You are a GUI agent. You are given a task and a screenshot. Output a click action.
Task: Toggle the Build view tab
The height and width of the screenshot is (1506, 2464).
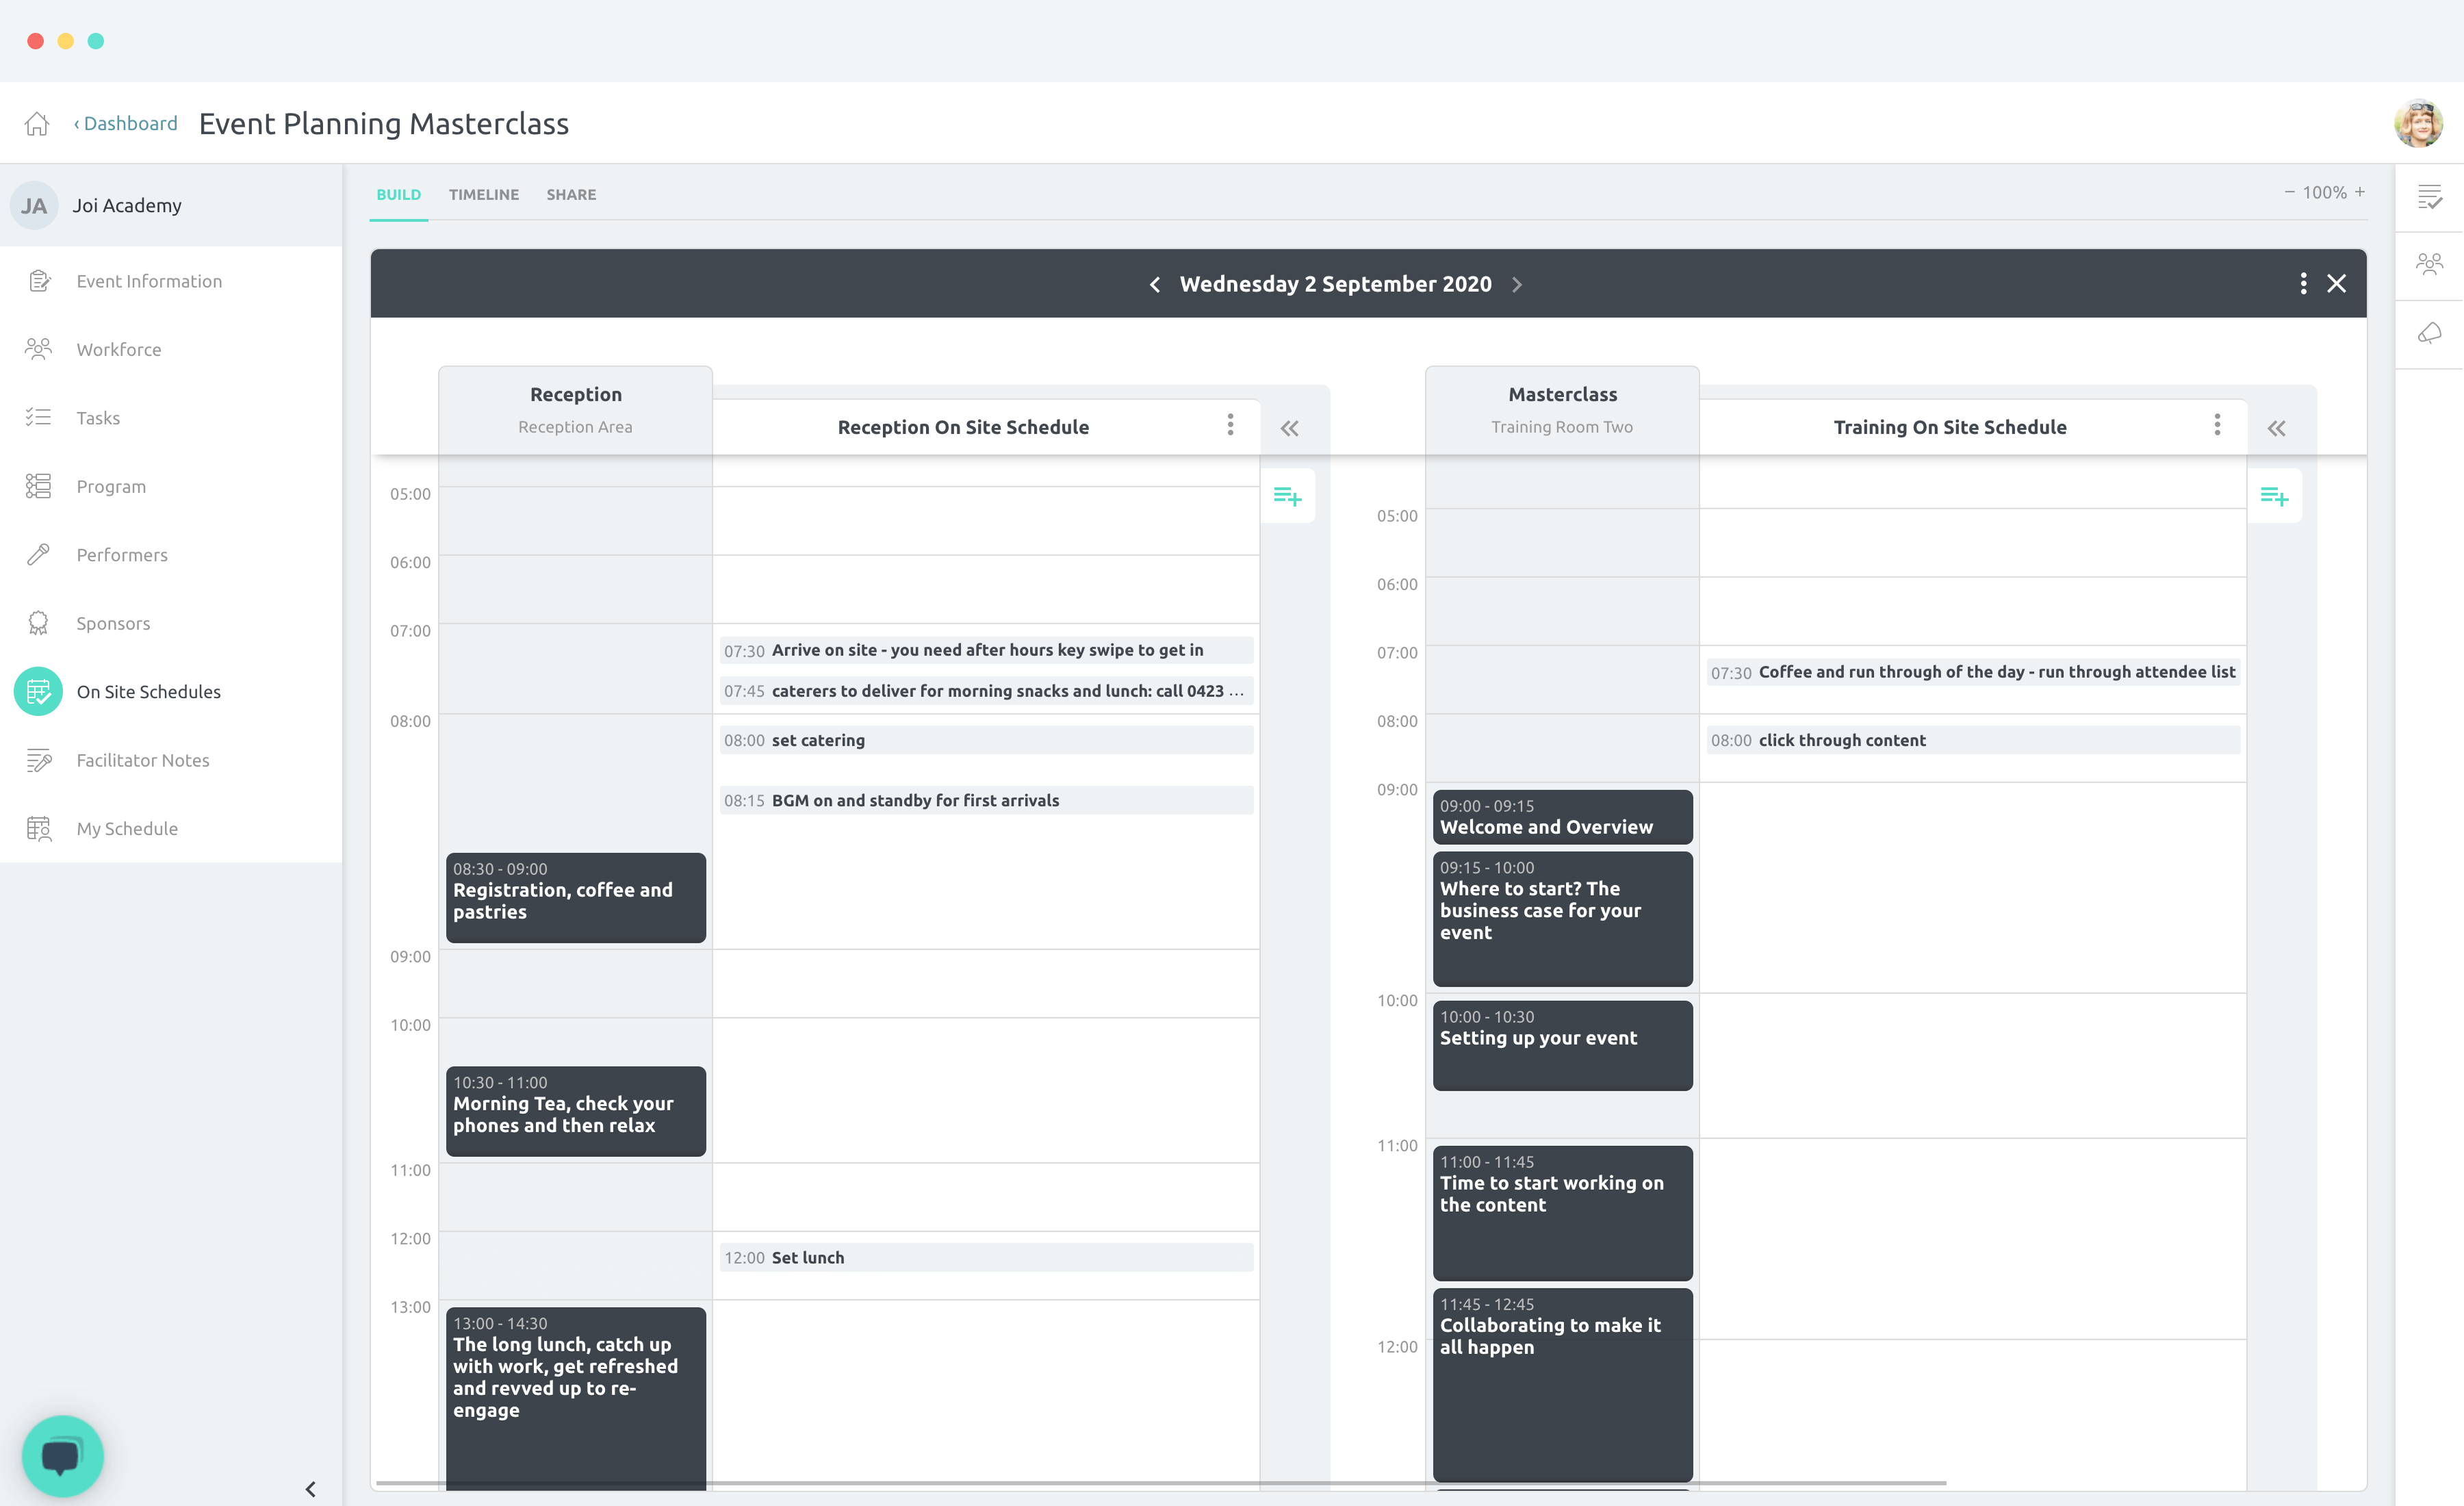[398, 194]
